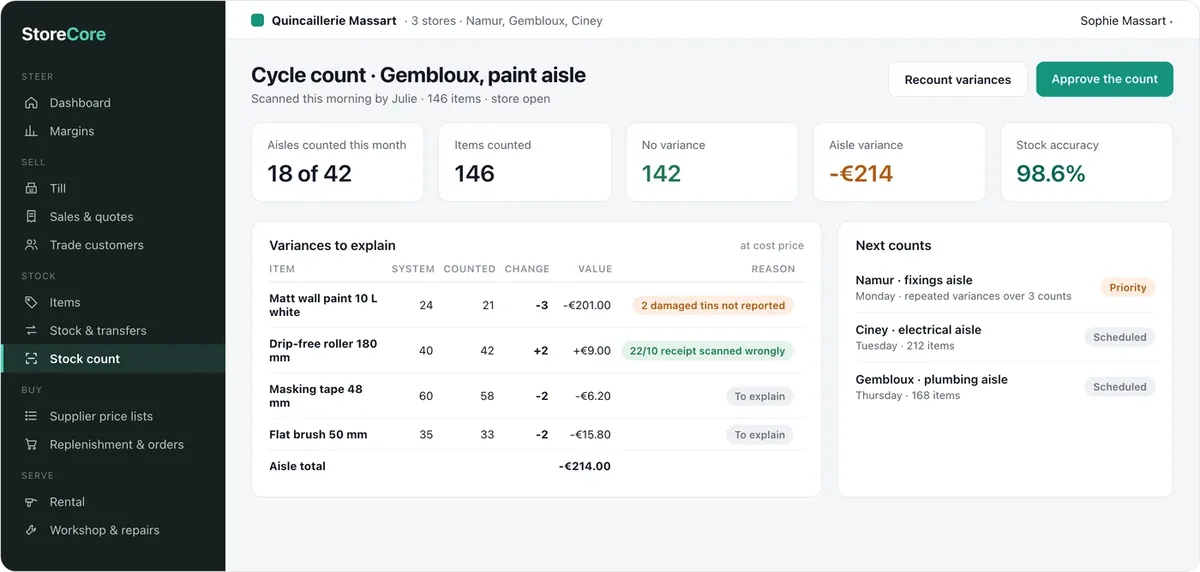
Task: Click the '2 damaged tins not reported' reason tag
Action: [x=713, y=306]
